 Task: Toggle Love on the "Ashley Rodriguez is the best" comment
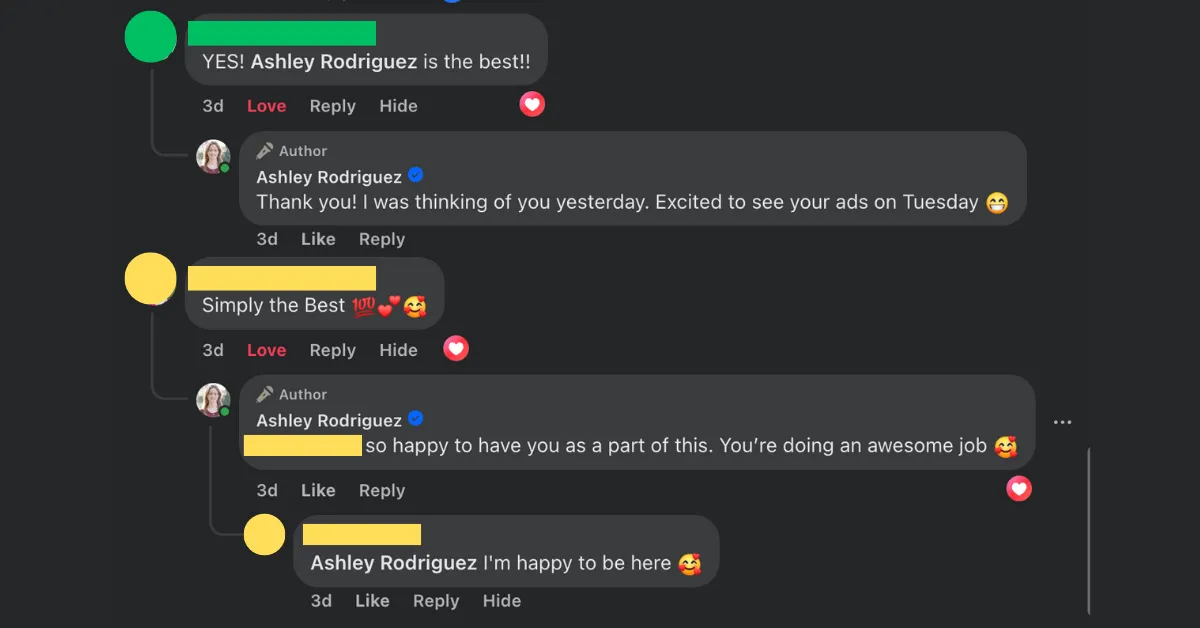pos(266,106)
